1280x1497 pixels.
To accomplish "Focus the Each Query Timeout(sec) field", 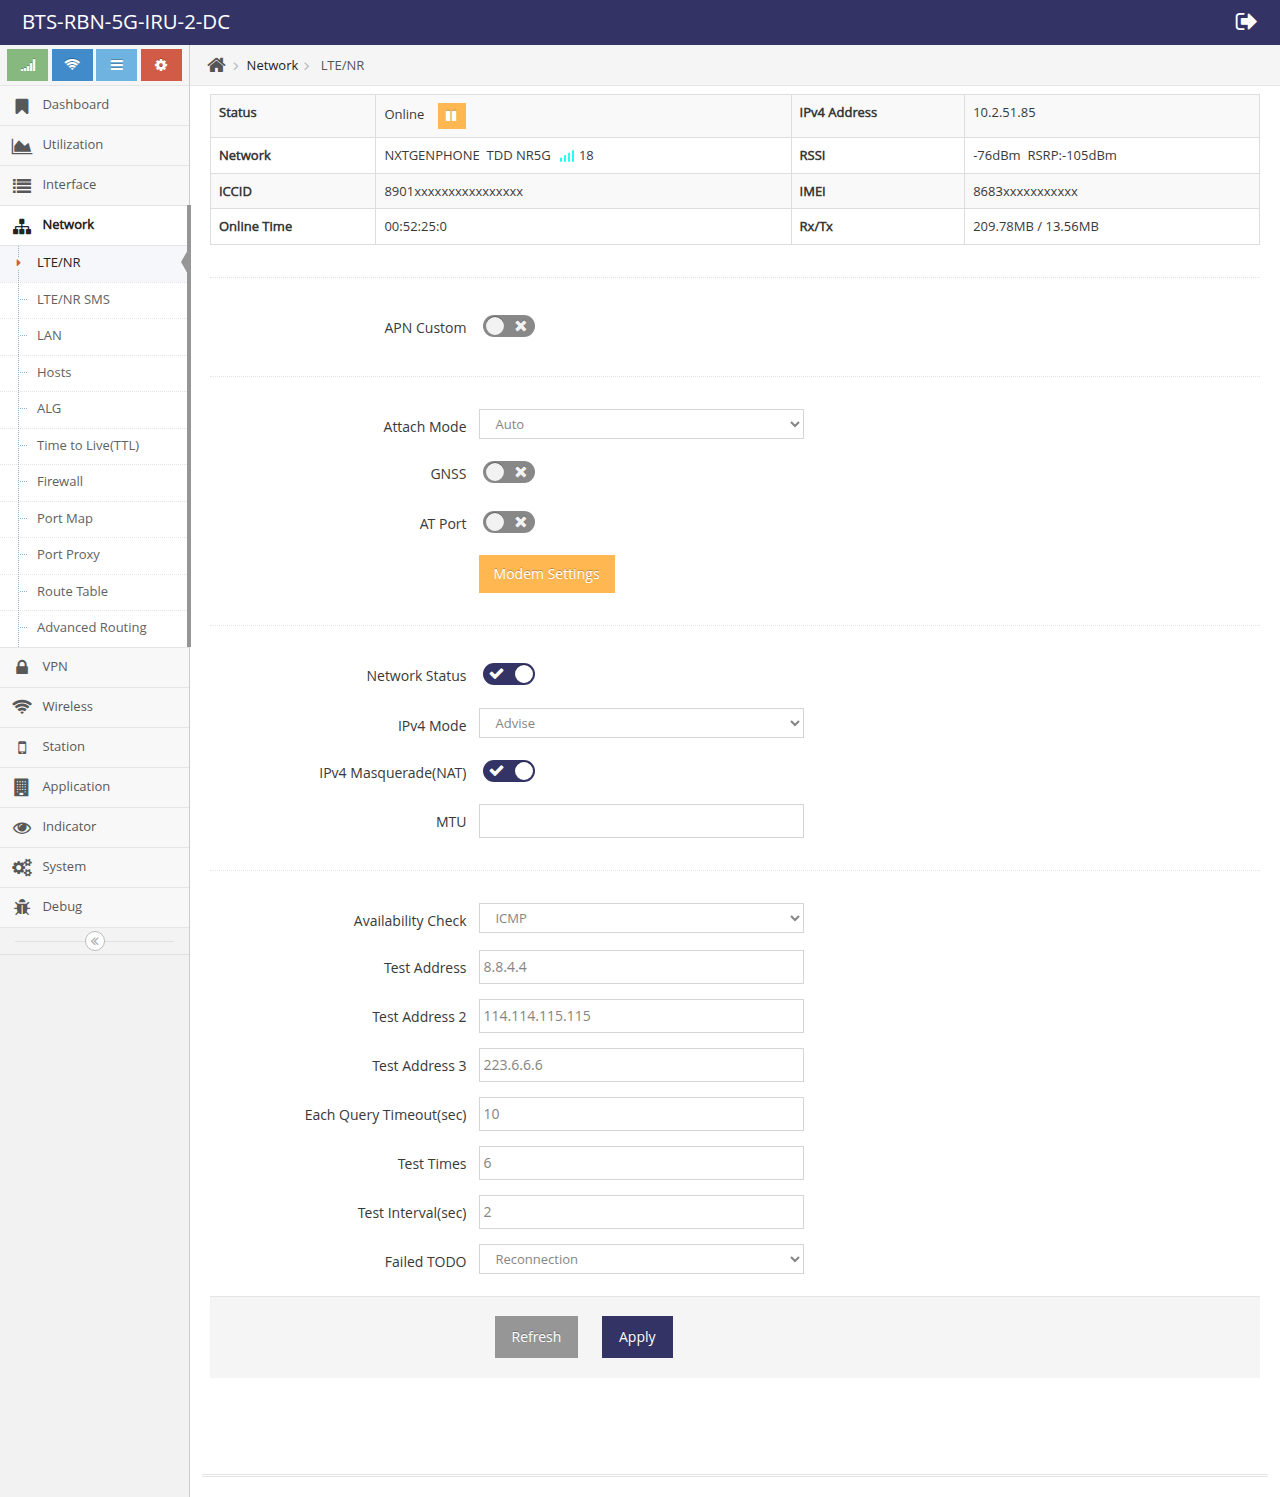I will click(641, 1114).
